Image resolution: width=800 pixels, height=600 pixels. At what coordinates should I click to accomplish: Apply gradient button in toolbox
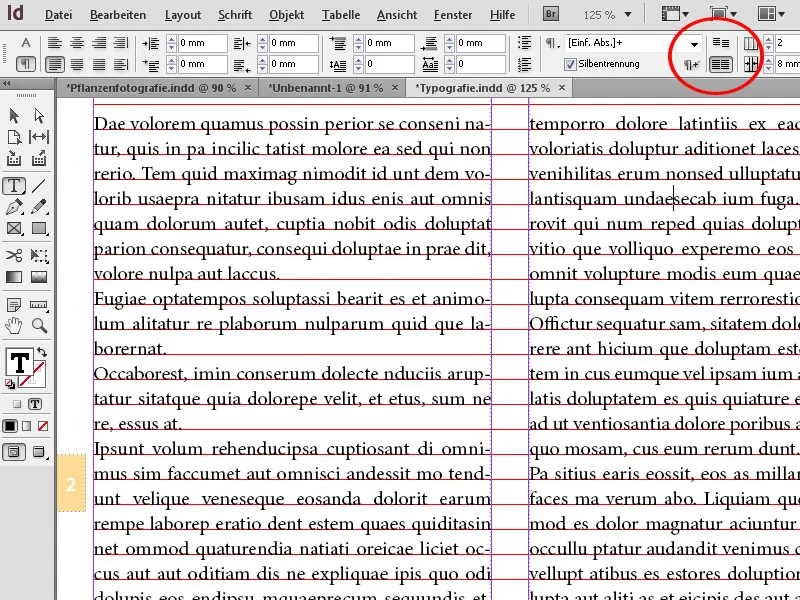click(27, 426)
